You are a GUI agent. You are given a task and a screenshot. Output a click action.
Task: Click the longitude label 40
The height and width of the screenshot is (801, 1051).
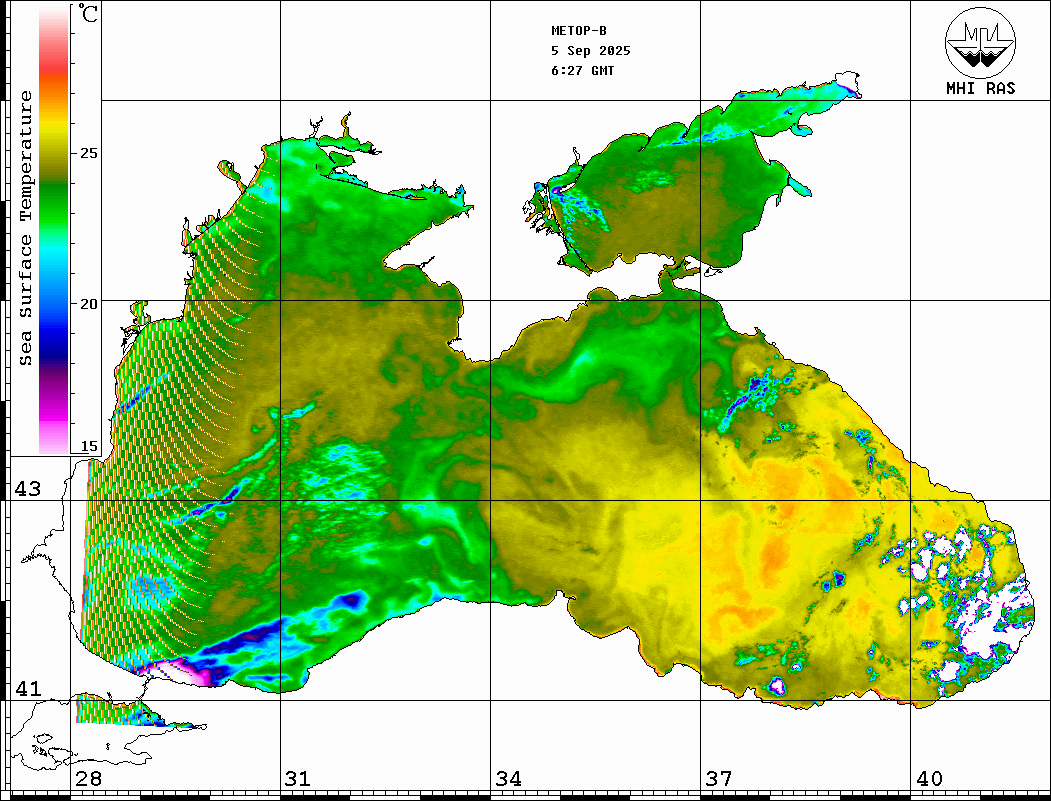pyautogui.click(x=929, y=779)
